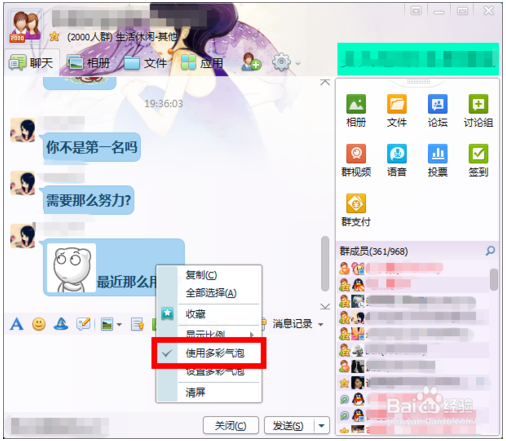Open the 语音 app icon
Viewport: 506px width, 441px height.
click(397, 160)
